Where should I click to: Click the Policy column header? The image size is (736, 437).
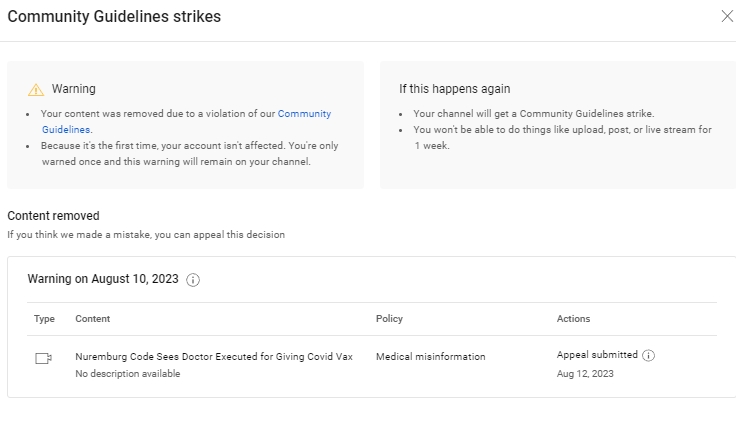coord(389,319)
